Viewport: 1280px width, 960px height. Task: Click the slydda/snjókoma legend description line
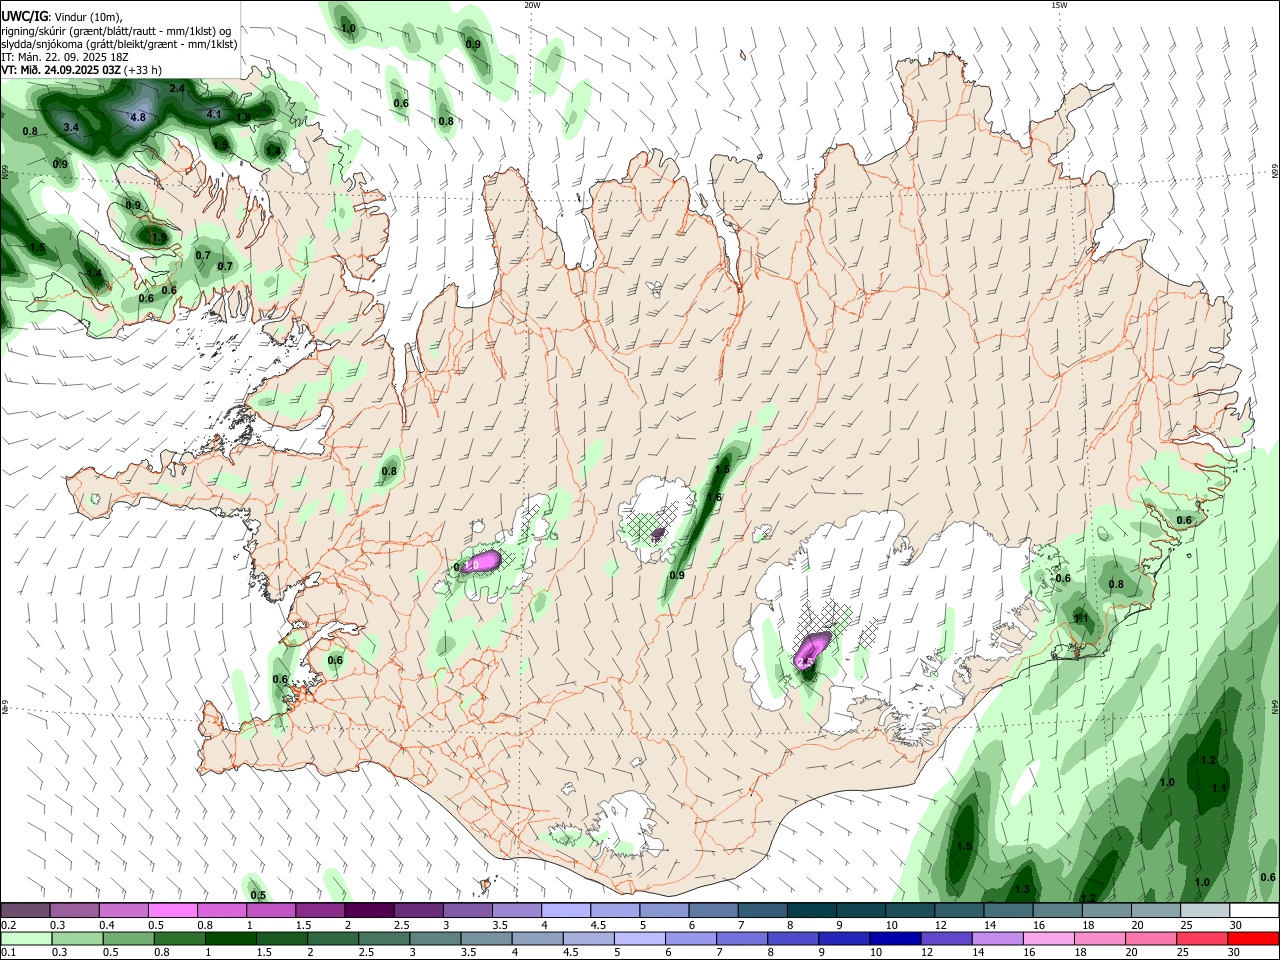(x=119, y=44)
